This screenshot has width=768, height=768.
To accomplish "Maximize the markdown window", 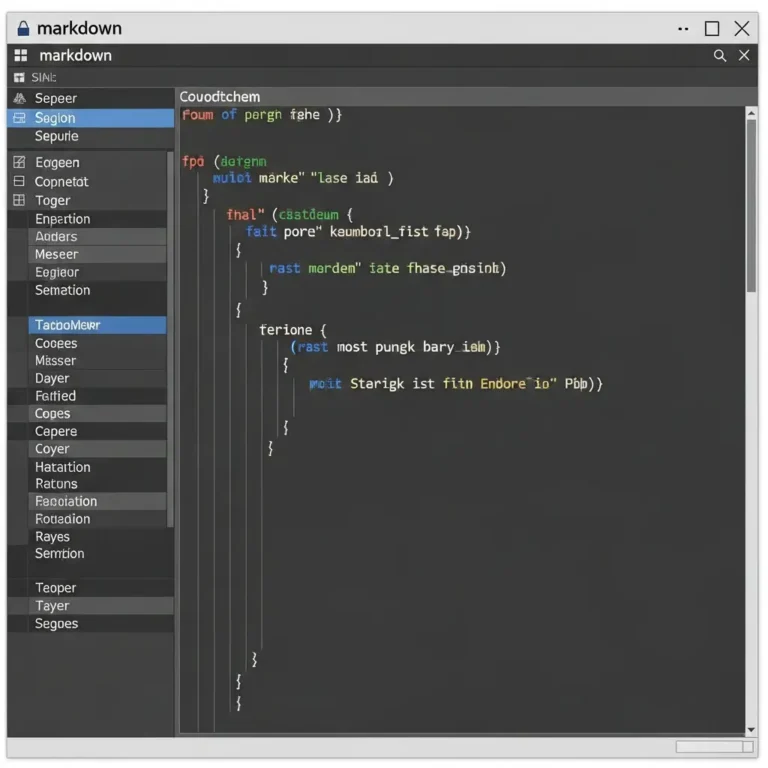I will [712, 28].
